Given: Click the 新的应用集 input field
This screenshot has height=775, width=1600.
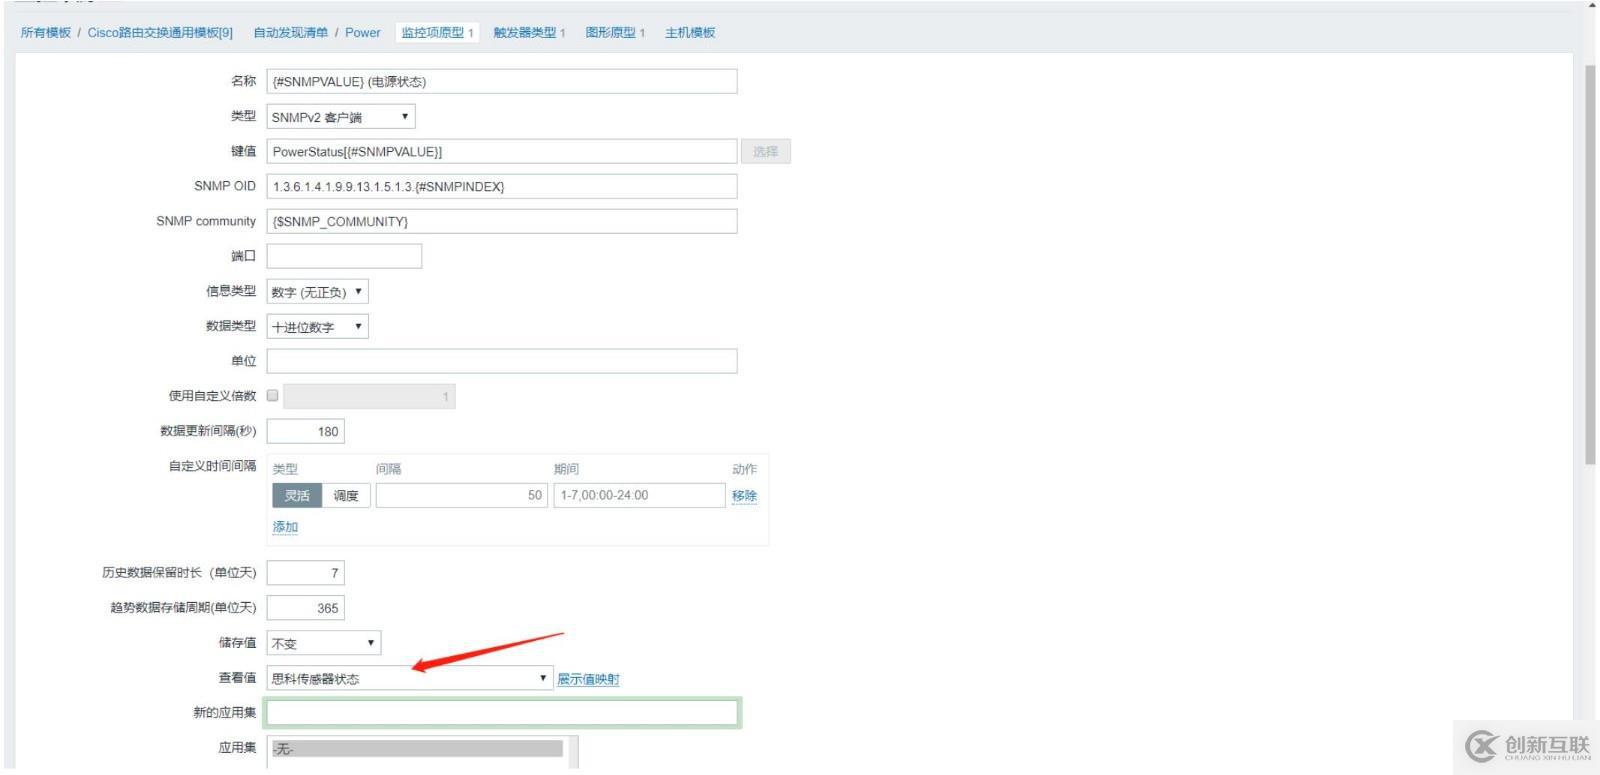Looking at the screenshot, I should coord(502,713).
